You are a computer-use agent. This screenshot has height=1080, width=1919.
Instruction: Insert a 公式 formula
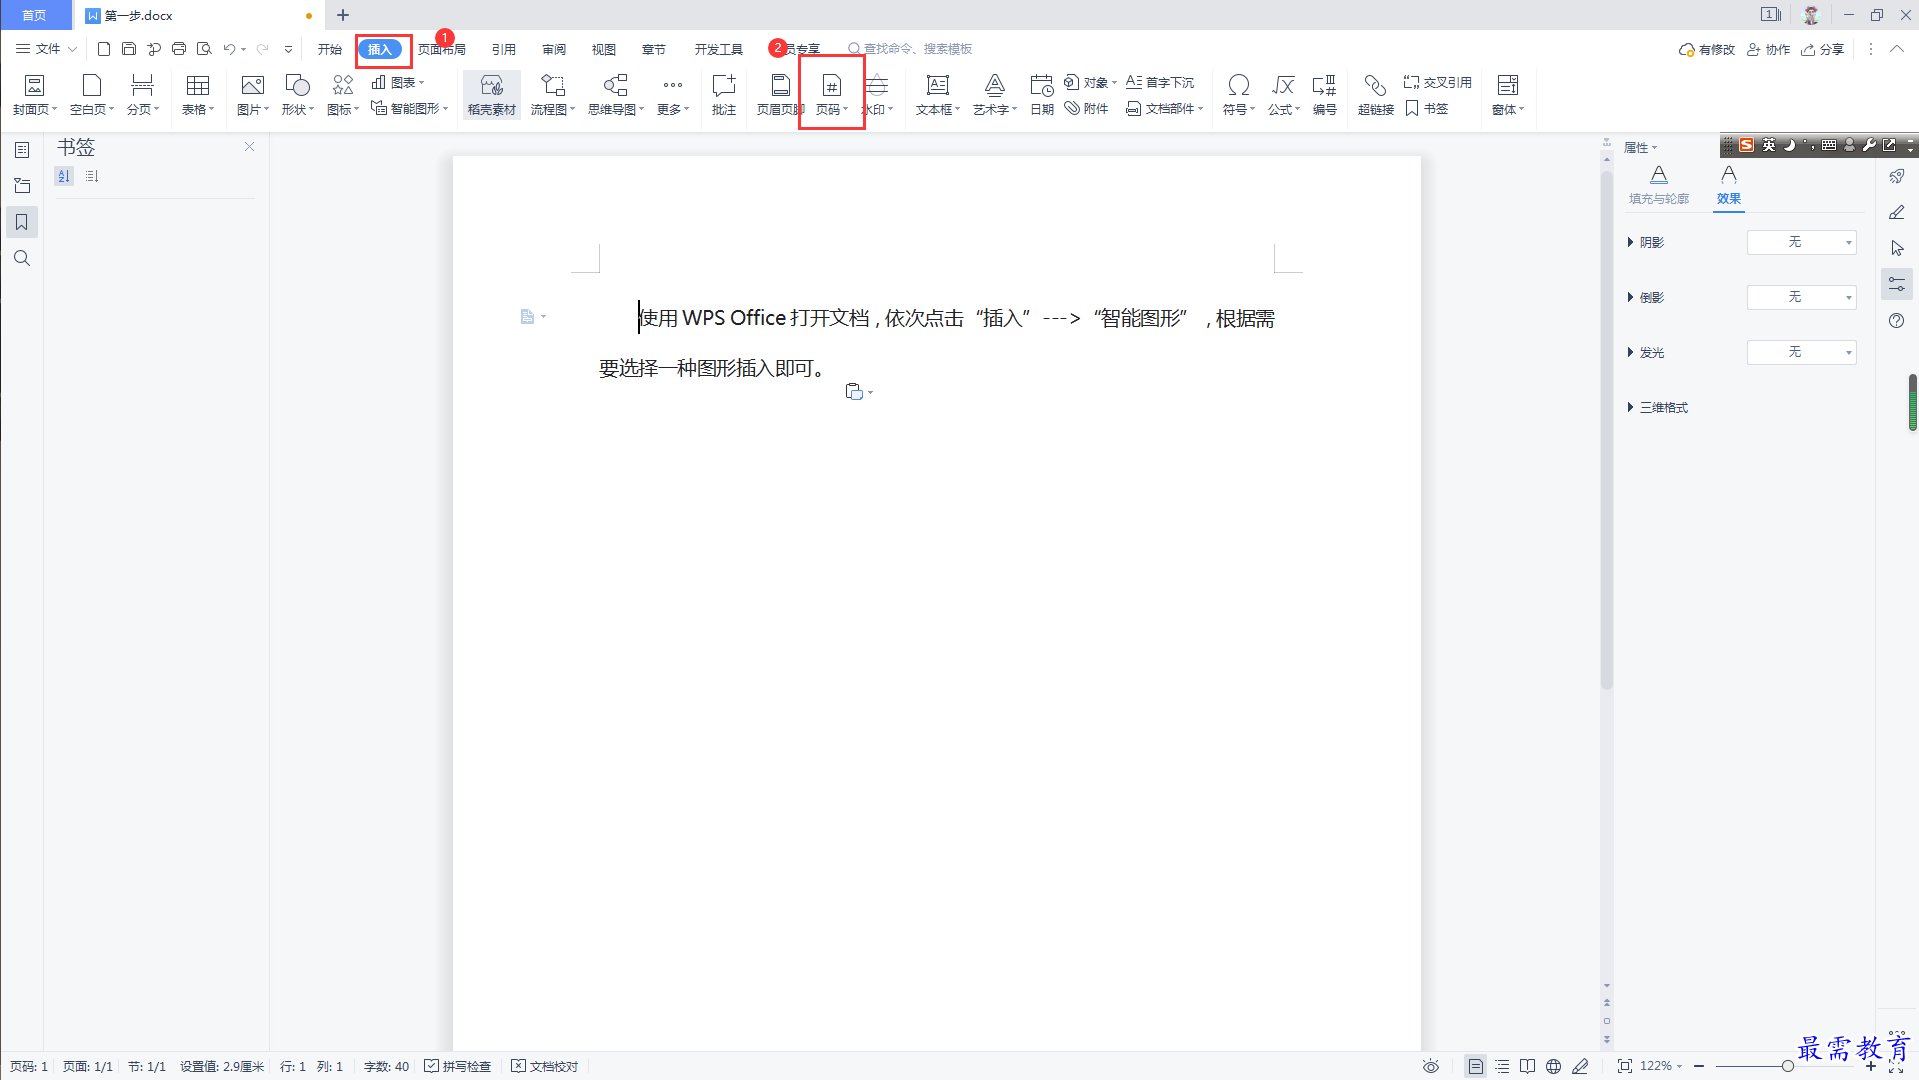[x=1284, y=95]
